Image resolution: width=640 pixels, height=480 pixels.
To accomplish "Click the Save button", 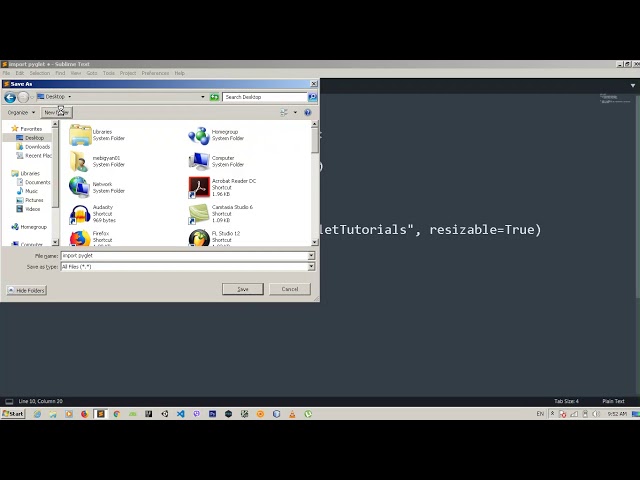I will [x=243, y=289].
